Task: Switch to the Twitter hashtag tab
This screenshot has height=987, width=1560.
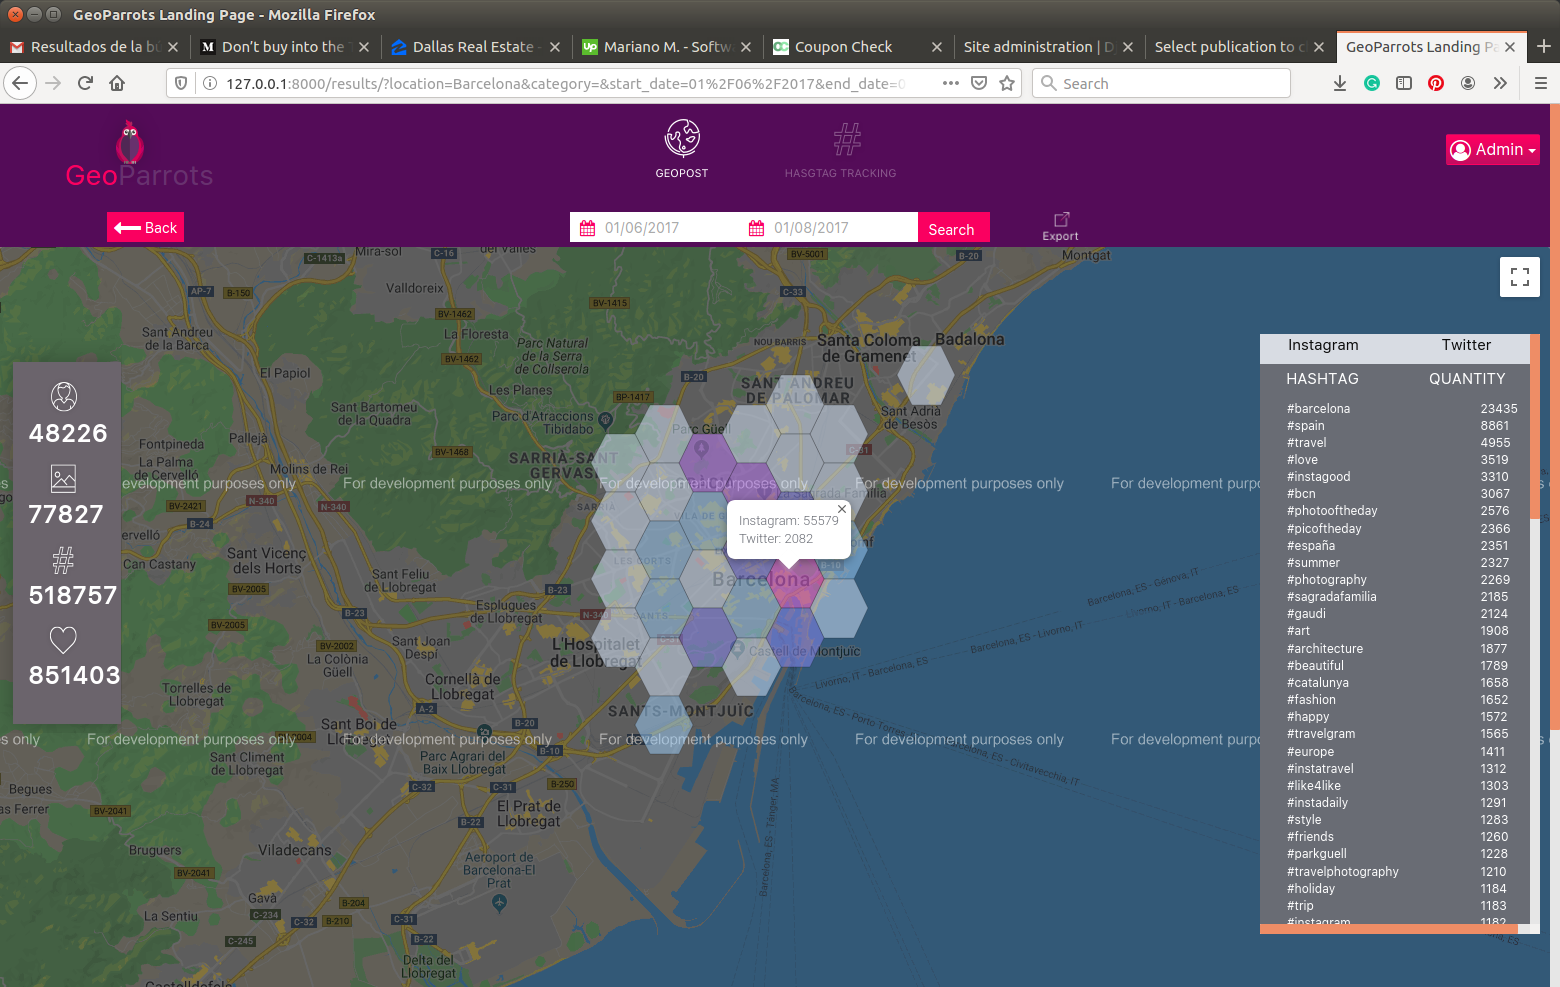Action: click(1465, 345)
